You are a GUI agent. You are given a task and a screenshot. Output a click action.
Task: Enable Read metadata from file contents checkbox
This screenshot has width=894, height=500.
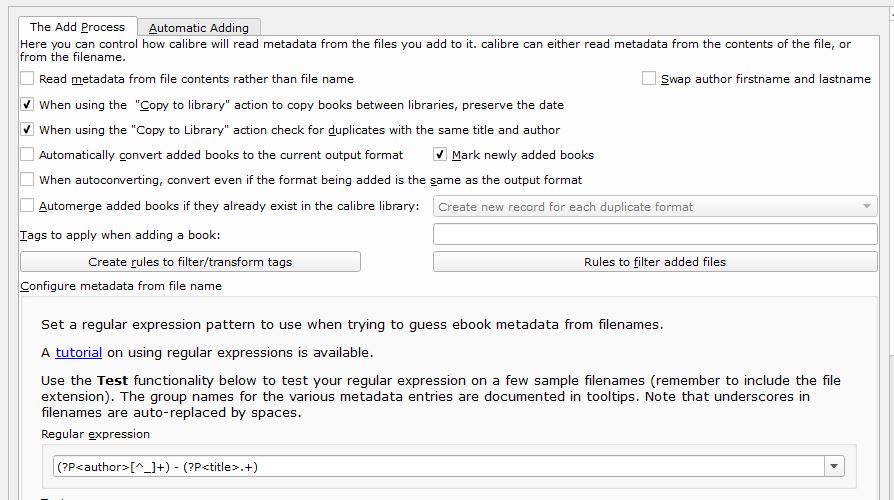pyautogui.click(x=28, y=78)
